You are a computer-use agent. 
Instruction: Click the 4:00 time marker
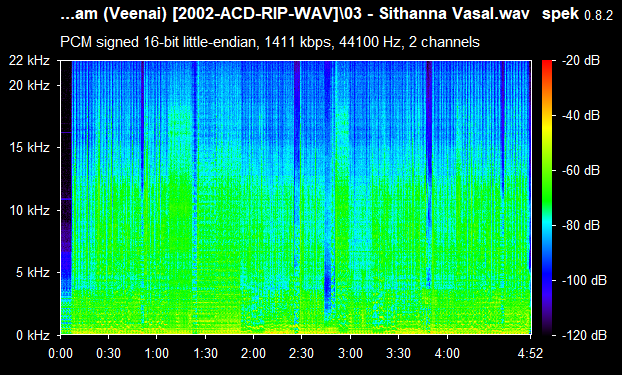tap(447, 353)
